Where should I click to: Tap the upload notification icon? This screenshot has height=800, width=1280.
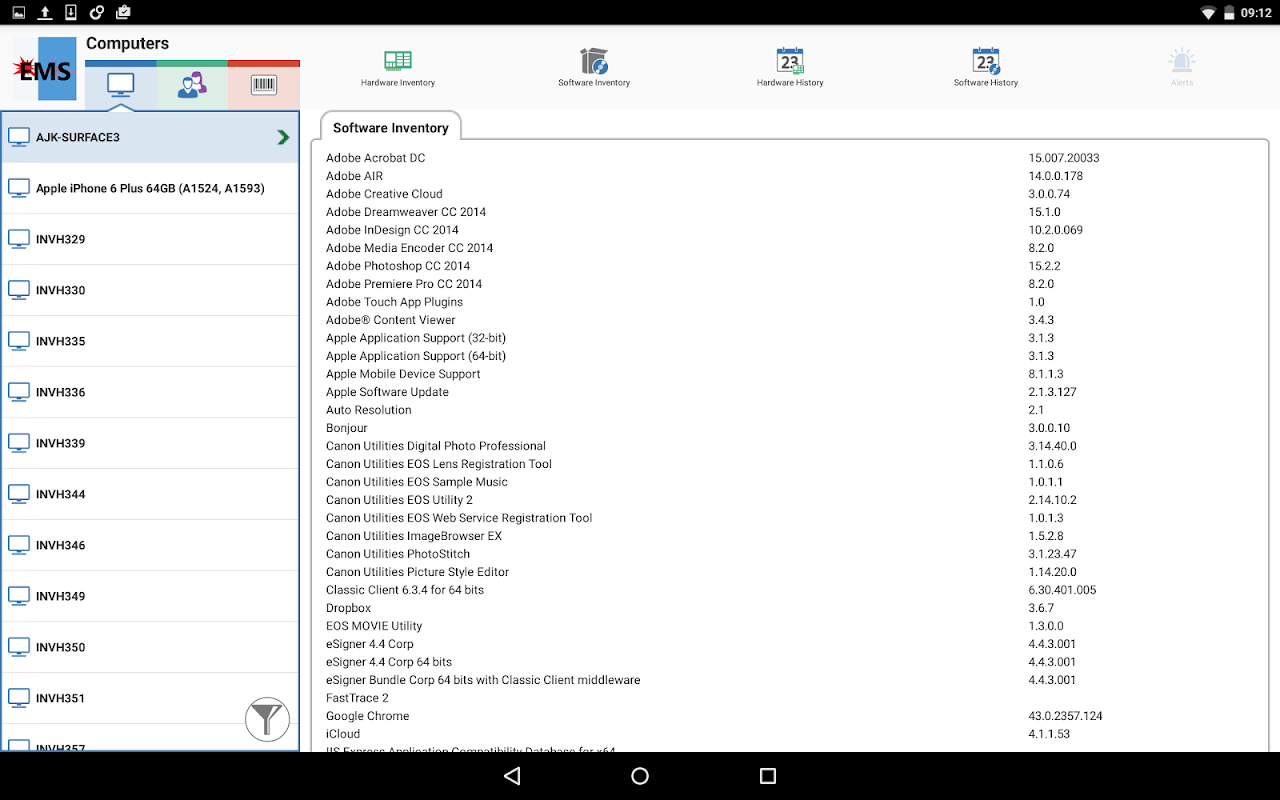click(x=45, y=13)
